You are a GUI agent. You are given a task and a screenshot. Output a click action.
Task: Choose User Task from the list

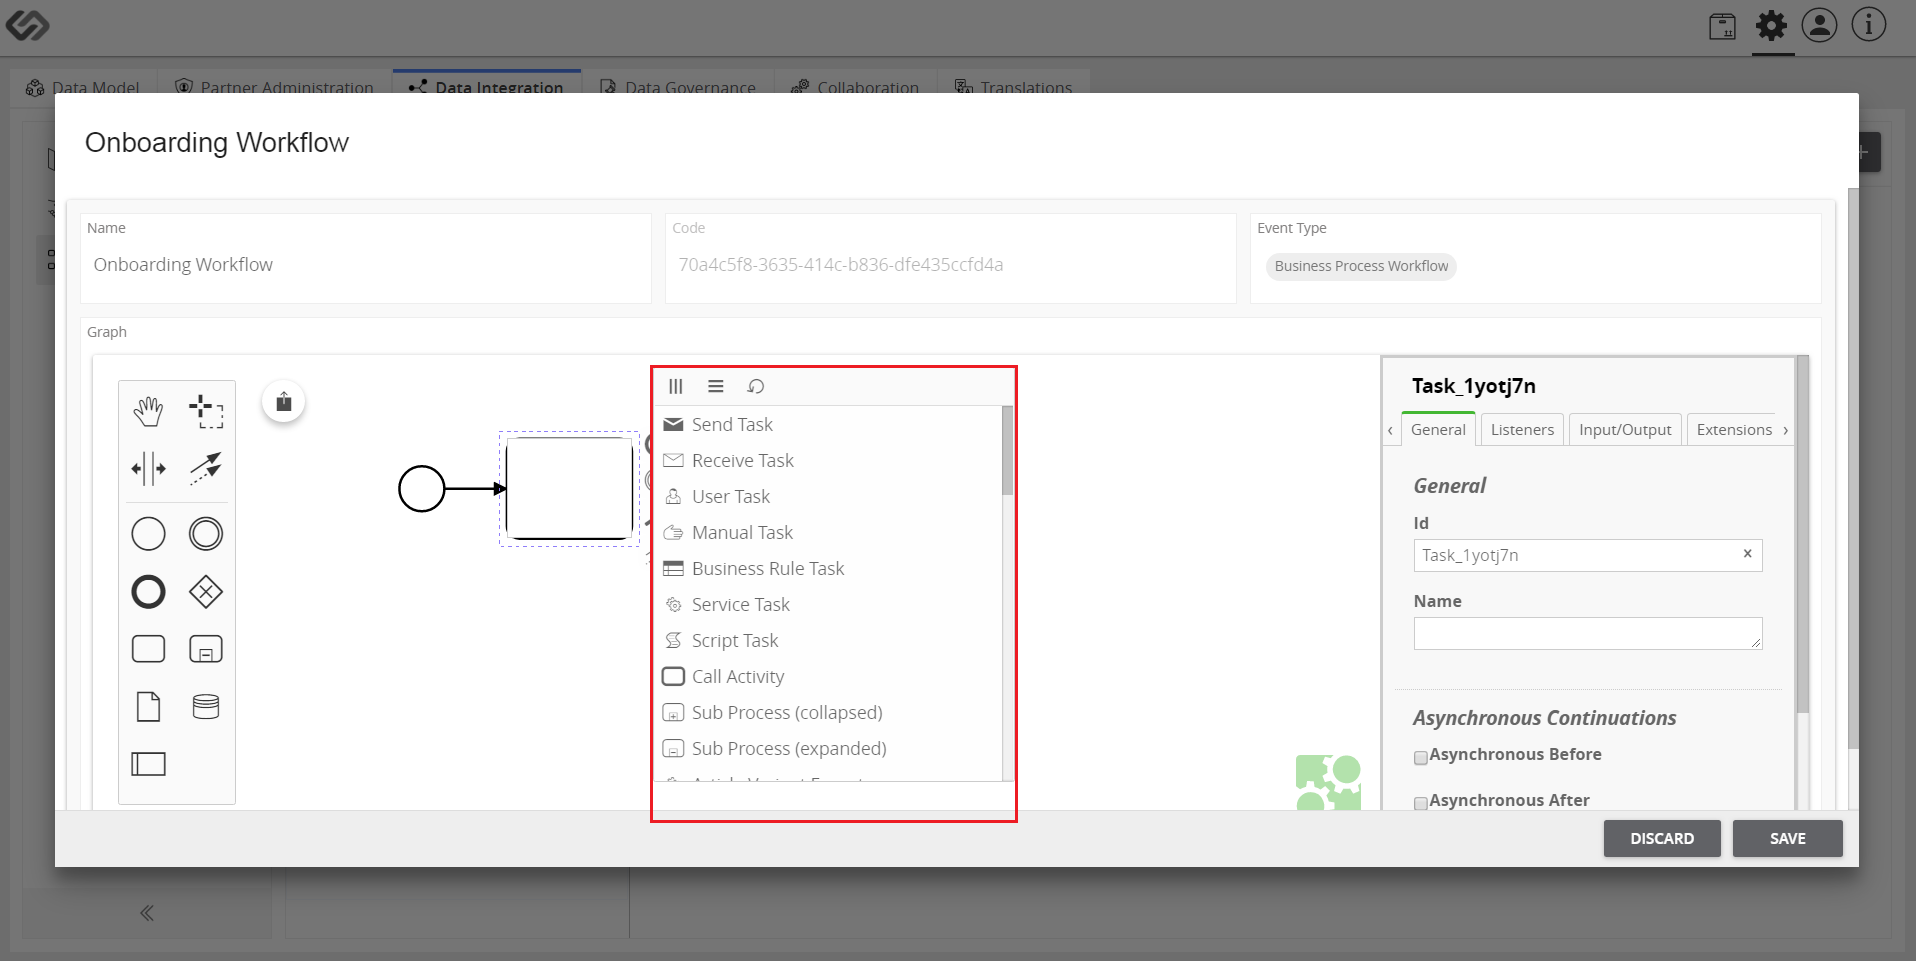click(x=828, y=497)
